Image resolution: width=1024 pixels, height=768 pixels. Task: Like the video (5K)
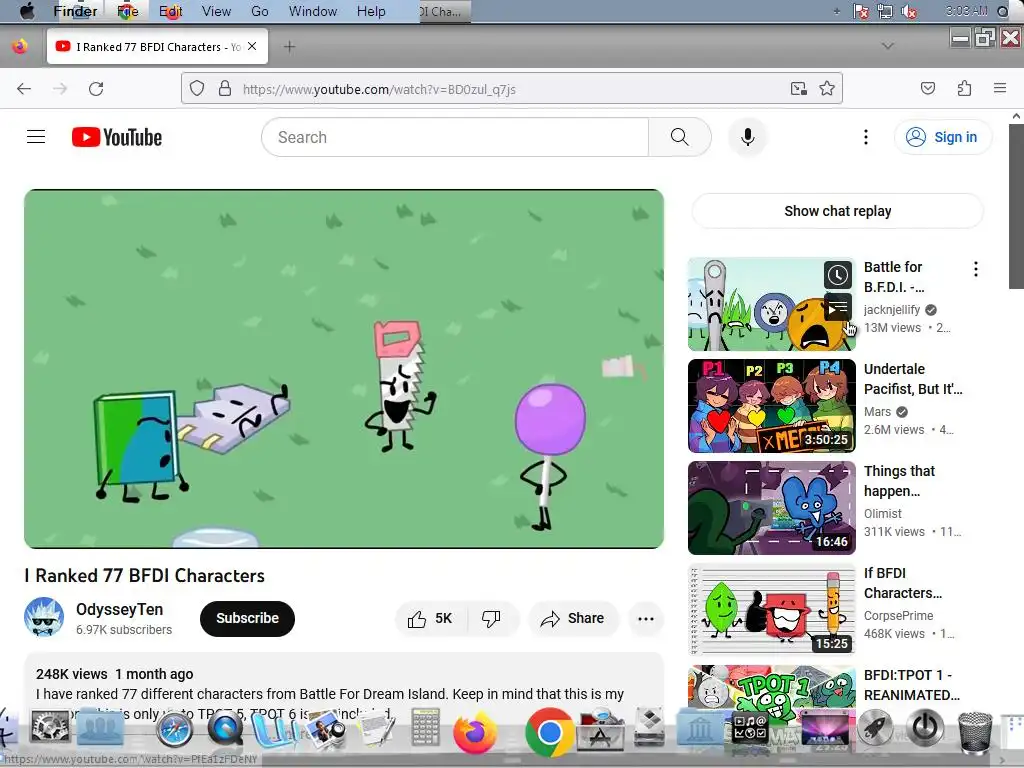click(x=430, y=618)
